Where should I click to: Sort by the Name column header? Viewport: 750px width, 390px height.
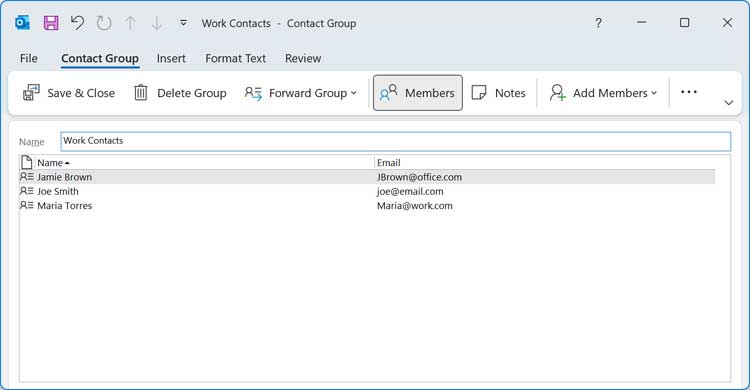point(205,163)
